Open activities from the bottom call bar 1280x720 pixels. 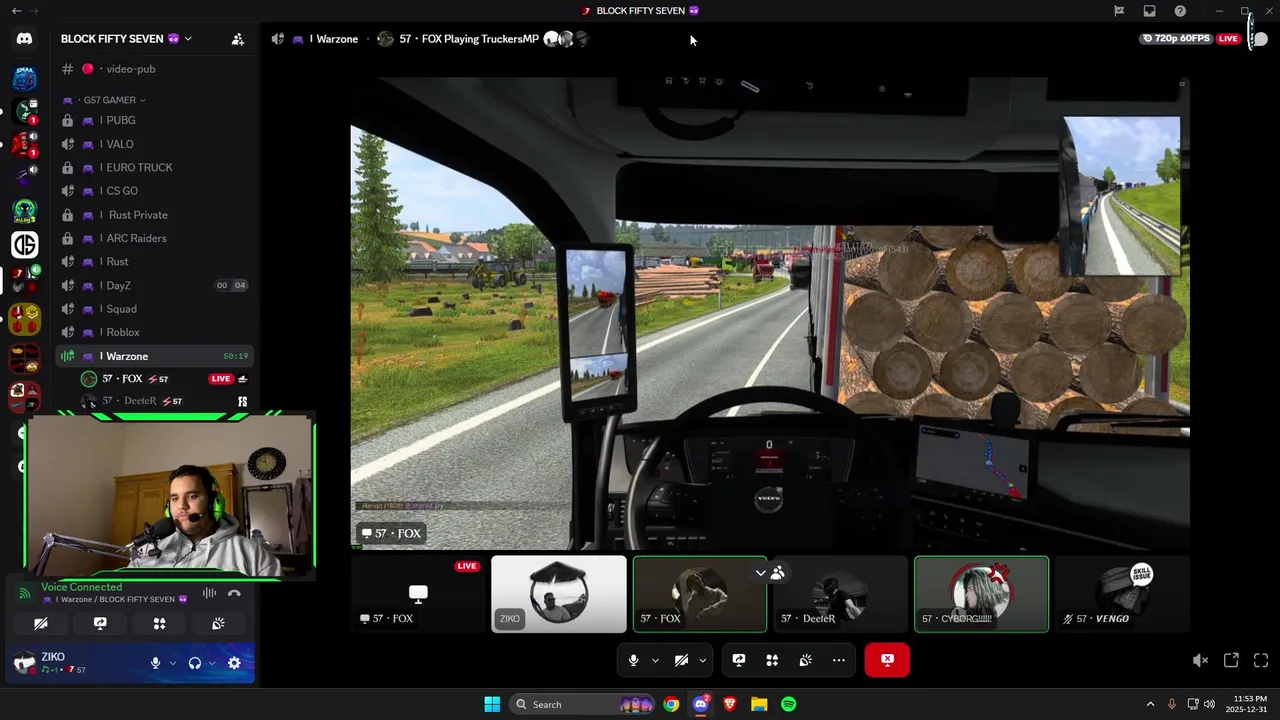pyautogui.click(x=772, y=660)
